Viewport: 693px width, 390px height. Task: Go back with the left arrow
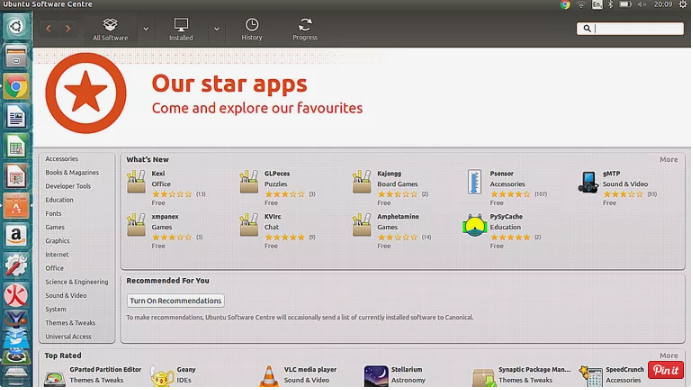[49, 29]
